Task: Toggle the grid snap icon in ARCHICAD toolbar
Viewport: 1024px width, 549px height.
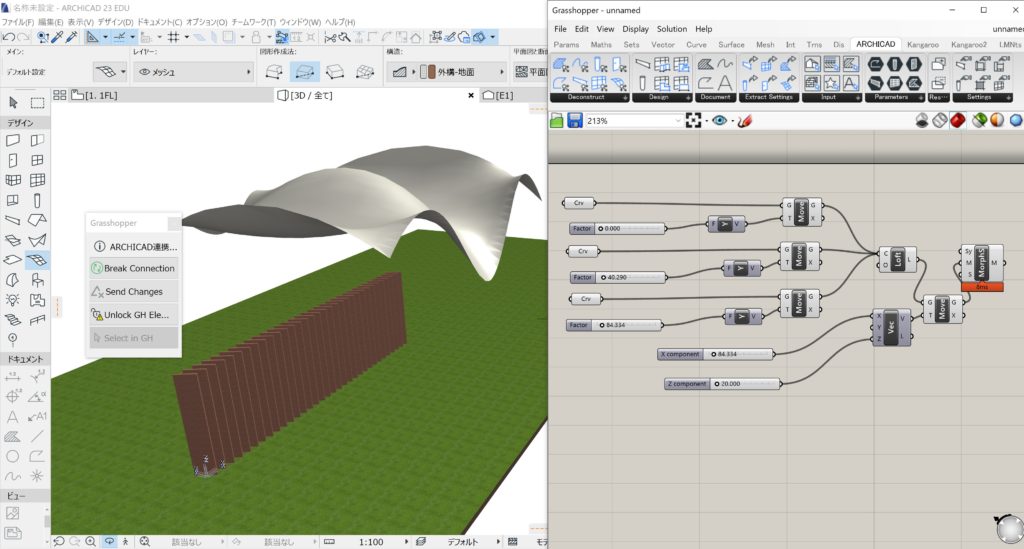Action: click(174, 37)
